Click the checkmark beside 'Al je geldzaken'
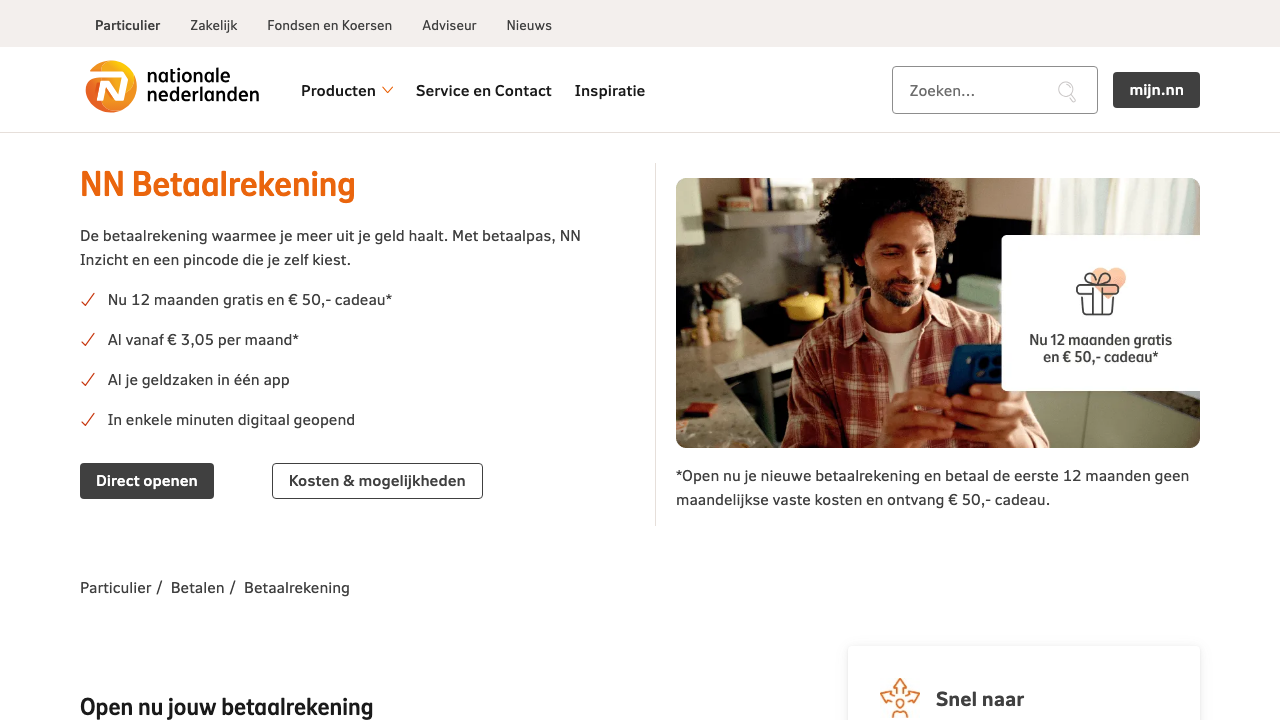This screenshot has height=720, width=1280. (88, 380)
